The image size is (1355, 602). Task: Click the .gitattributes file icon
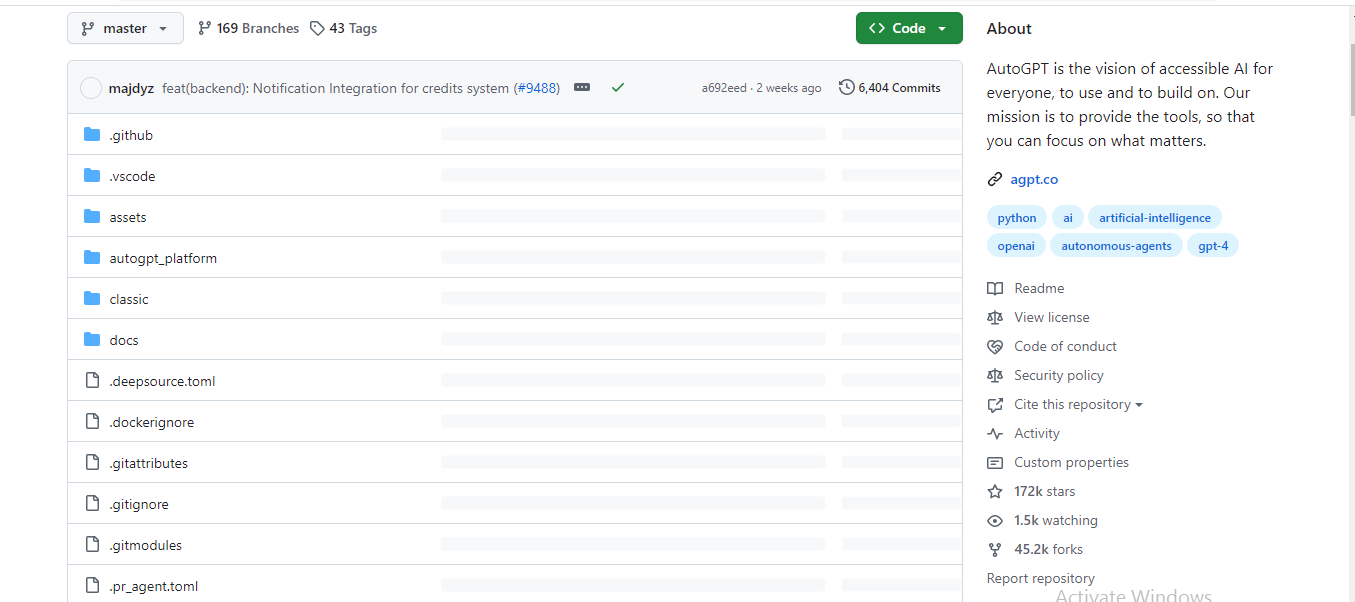click(x=92, y=463)
